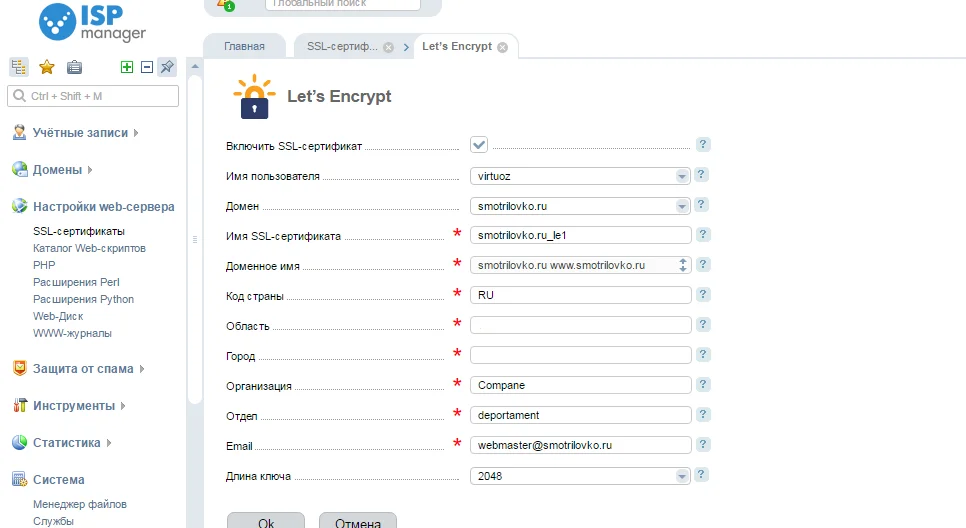Collapse all menu sections with minus icon
This screenshot has width=966, height=528.
(x=147, y=67)
